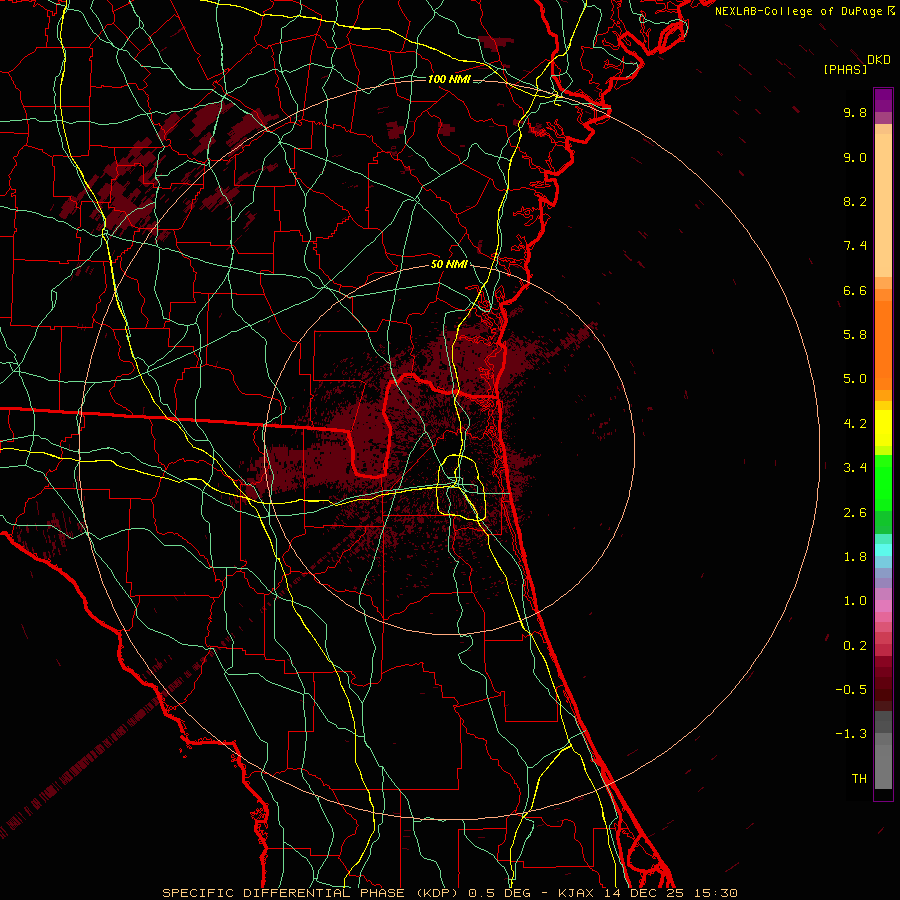Click the NEXLAB-College of DuPage label
Viewport: 900px width, 900px height.
pyautogui.click(x=799, y=11)
